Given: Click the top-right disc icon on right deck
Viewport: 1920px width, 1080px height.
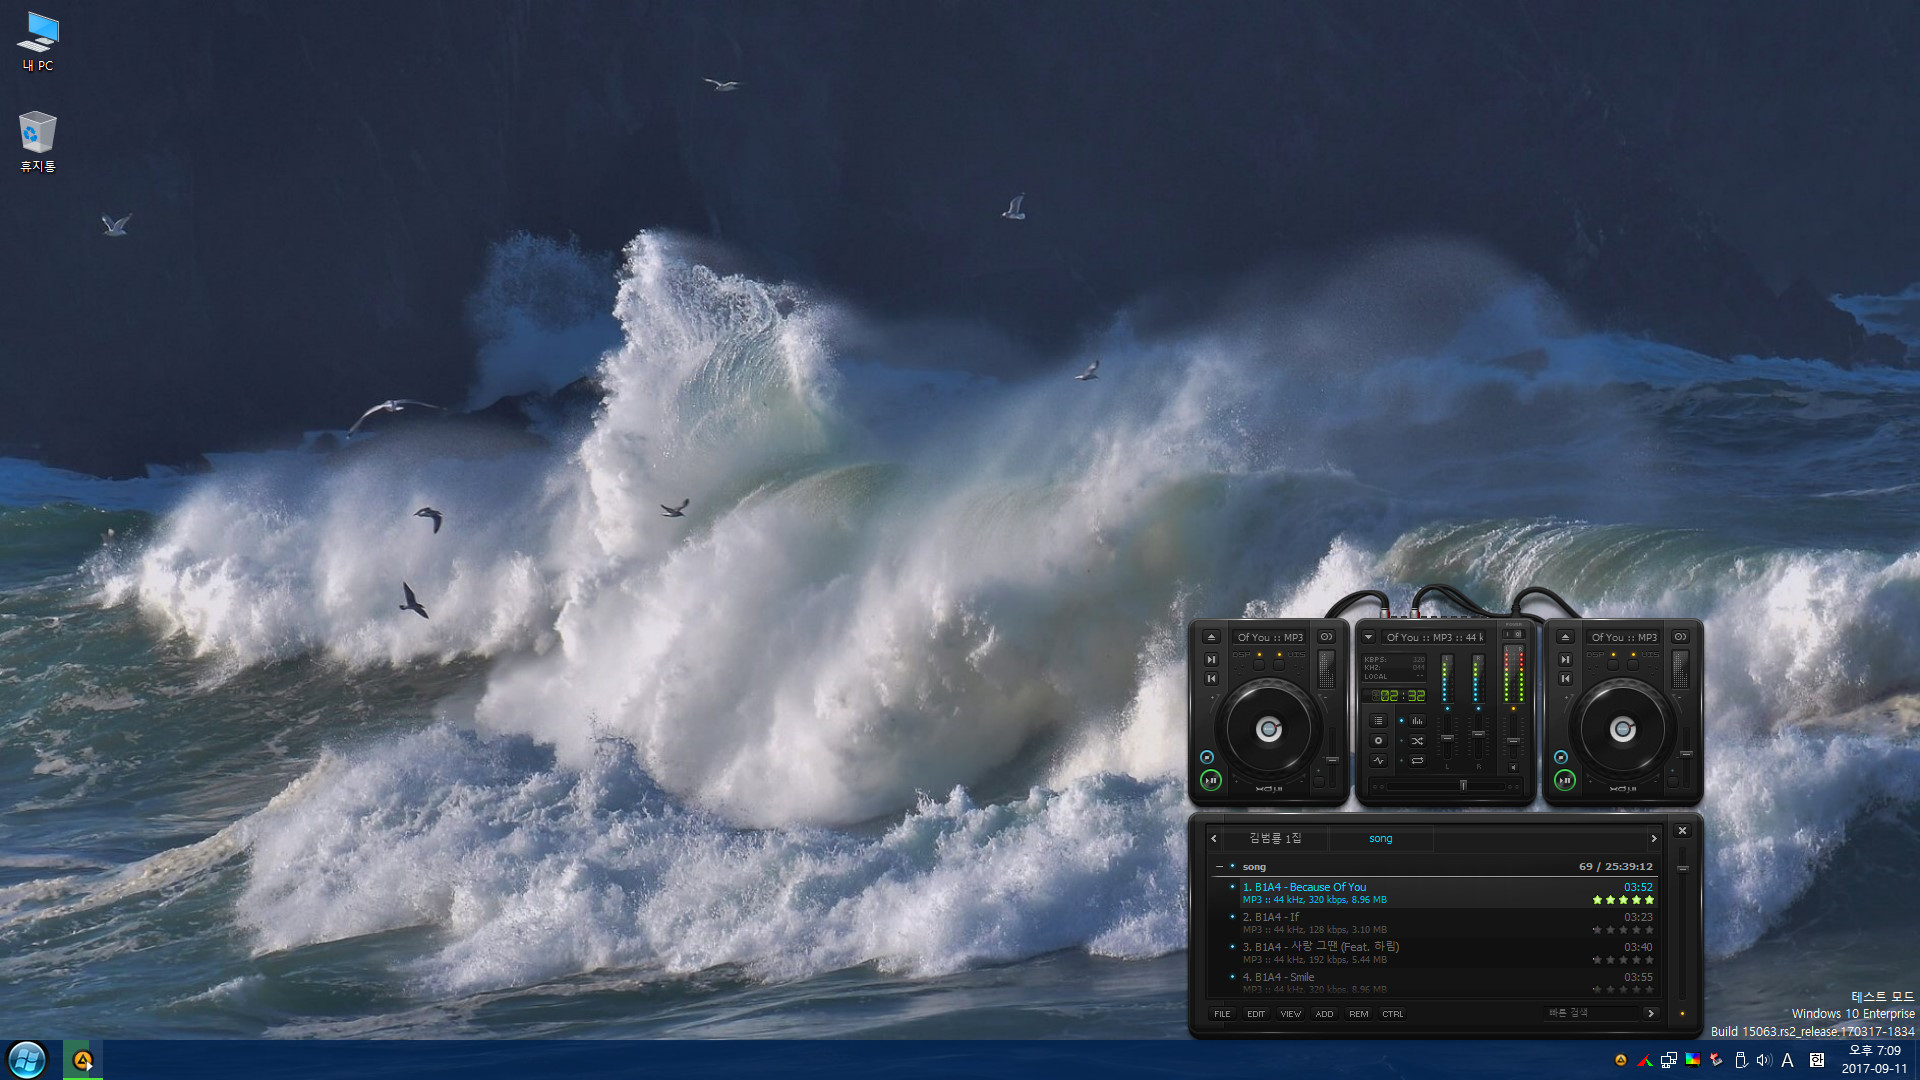Looking at the screenshot, I should tap(1680, 637).
